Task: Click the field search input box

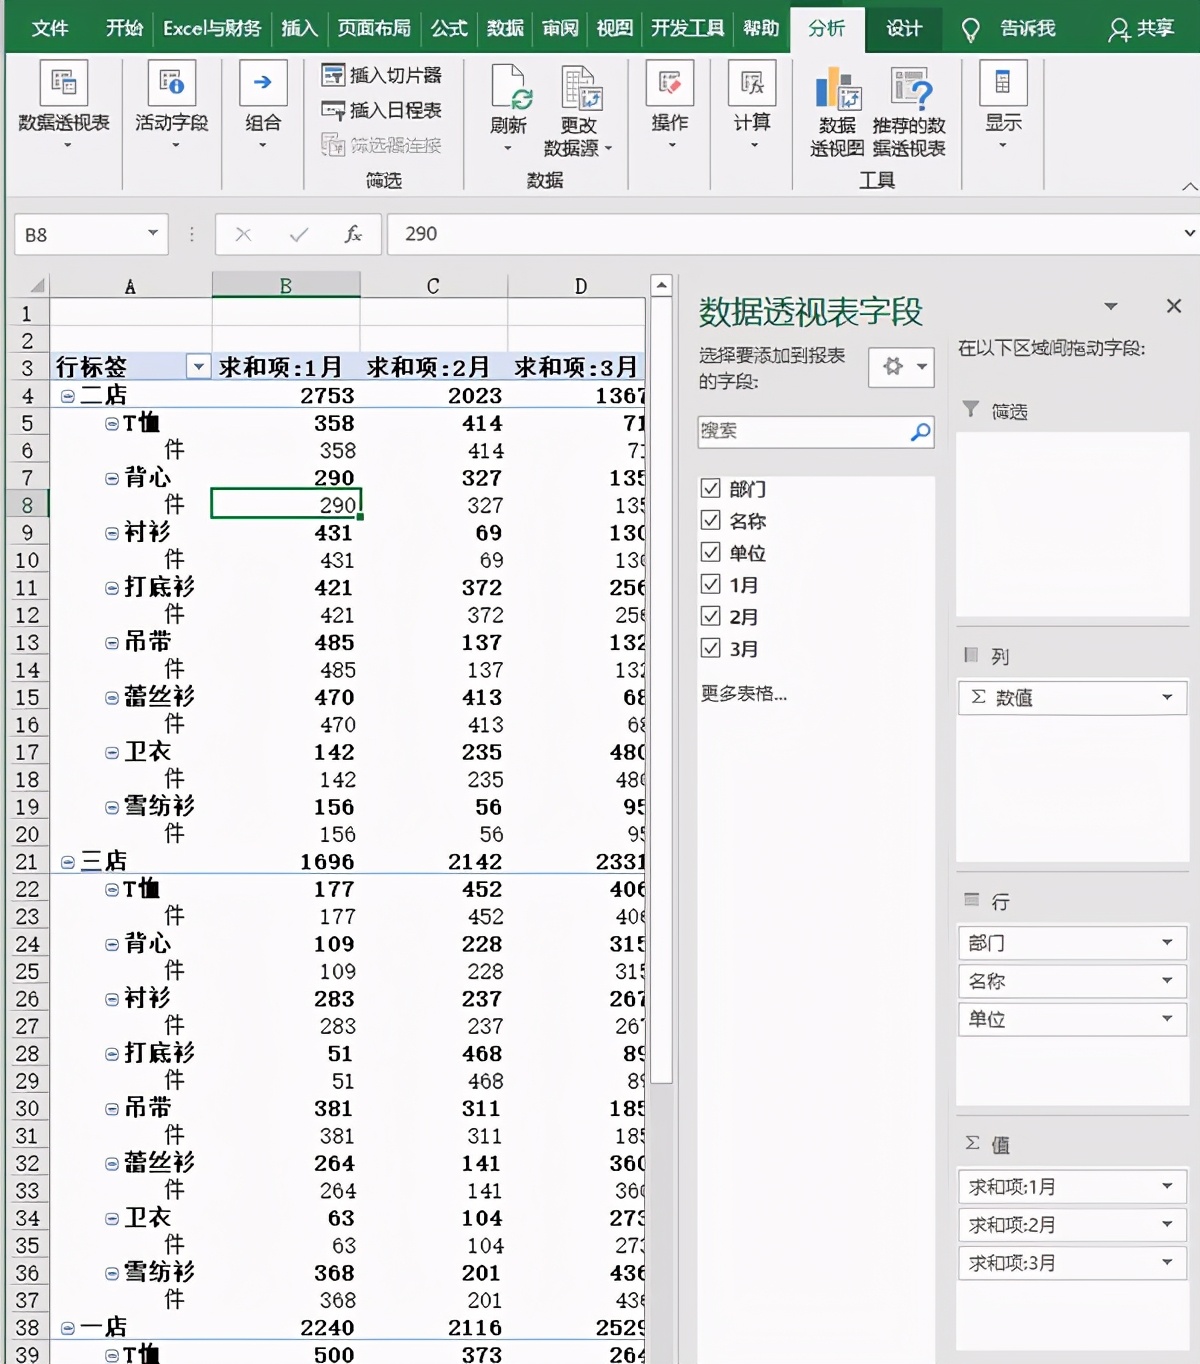Action: point(803,432)
